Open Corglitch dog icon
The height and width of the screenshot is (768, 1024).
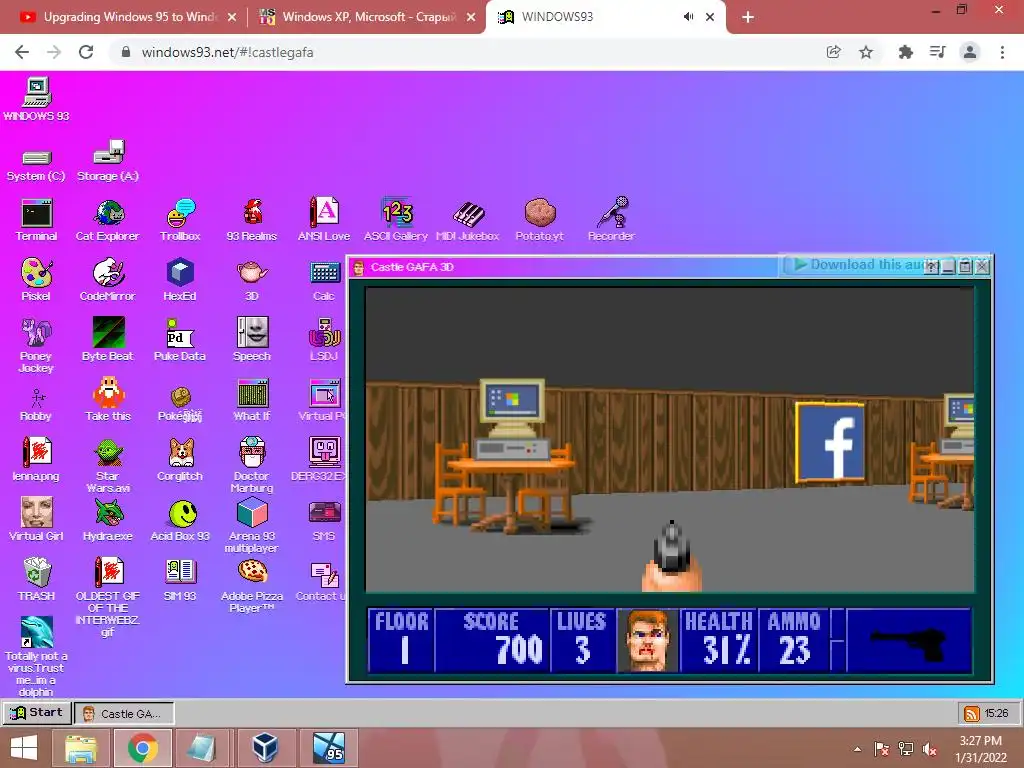[180, 459]
